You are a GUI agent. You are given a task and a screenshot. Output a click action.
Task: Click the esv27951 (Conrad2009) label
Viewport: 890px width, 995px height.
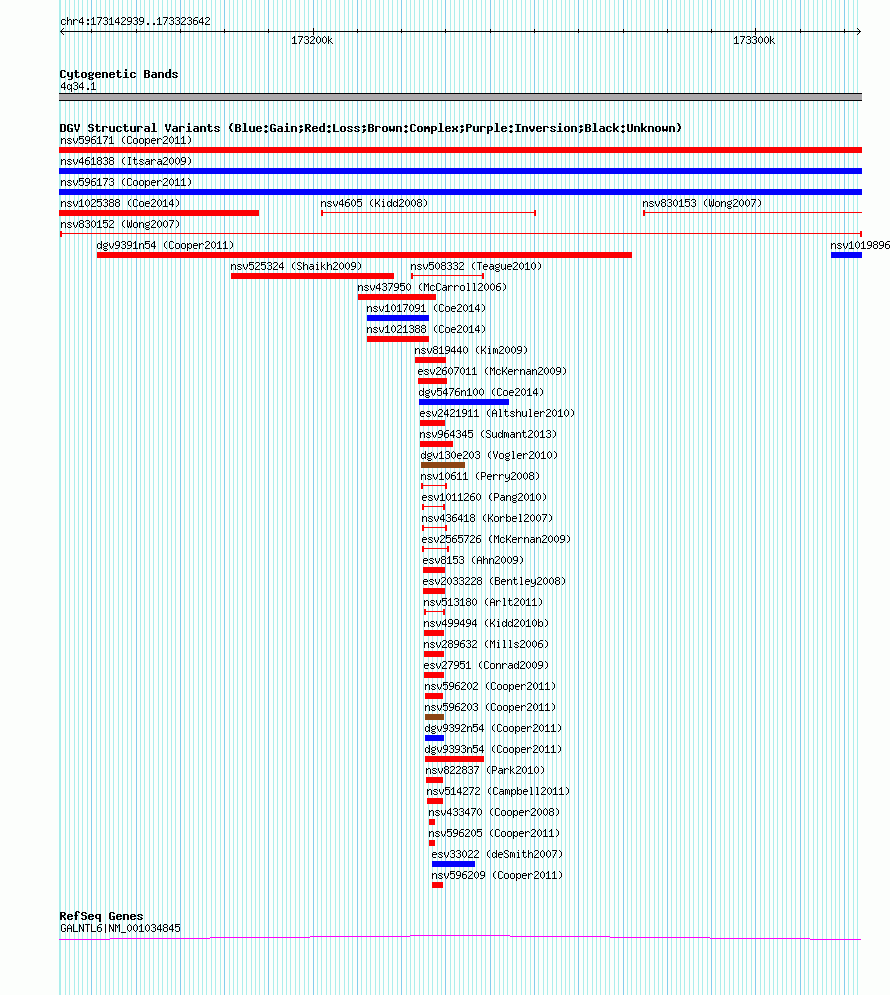[x=486, y=665]
